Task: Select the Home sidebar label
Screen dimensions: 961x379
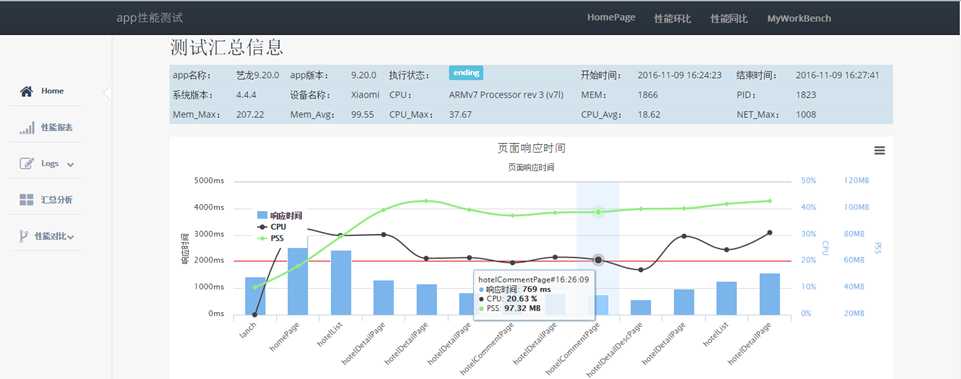Action: tap(52, 91)
